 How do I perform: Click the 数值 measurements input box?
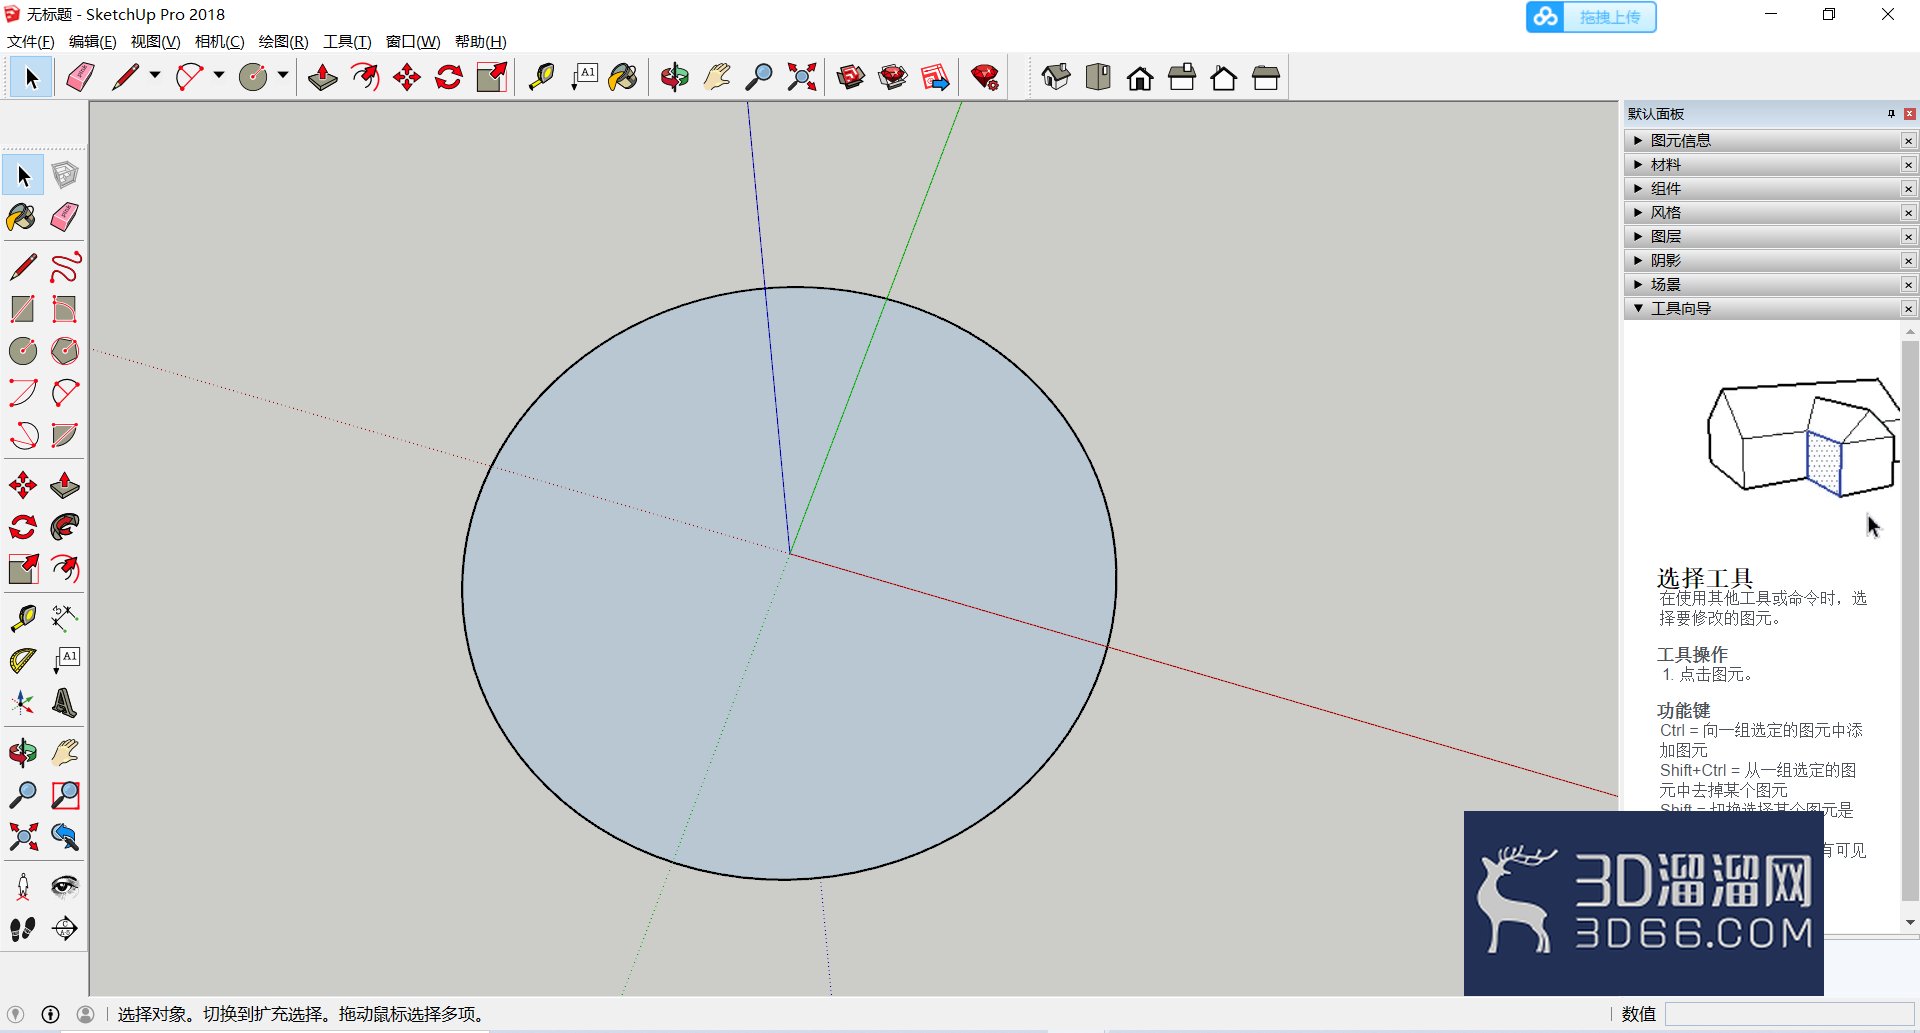coord(1789,1014)
